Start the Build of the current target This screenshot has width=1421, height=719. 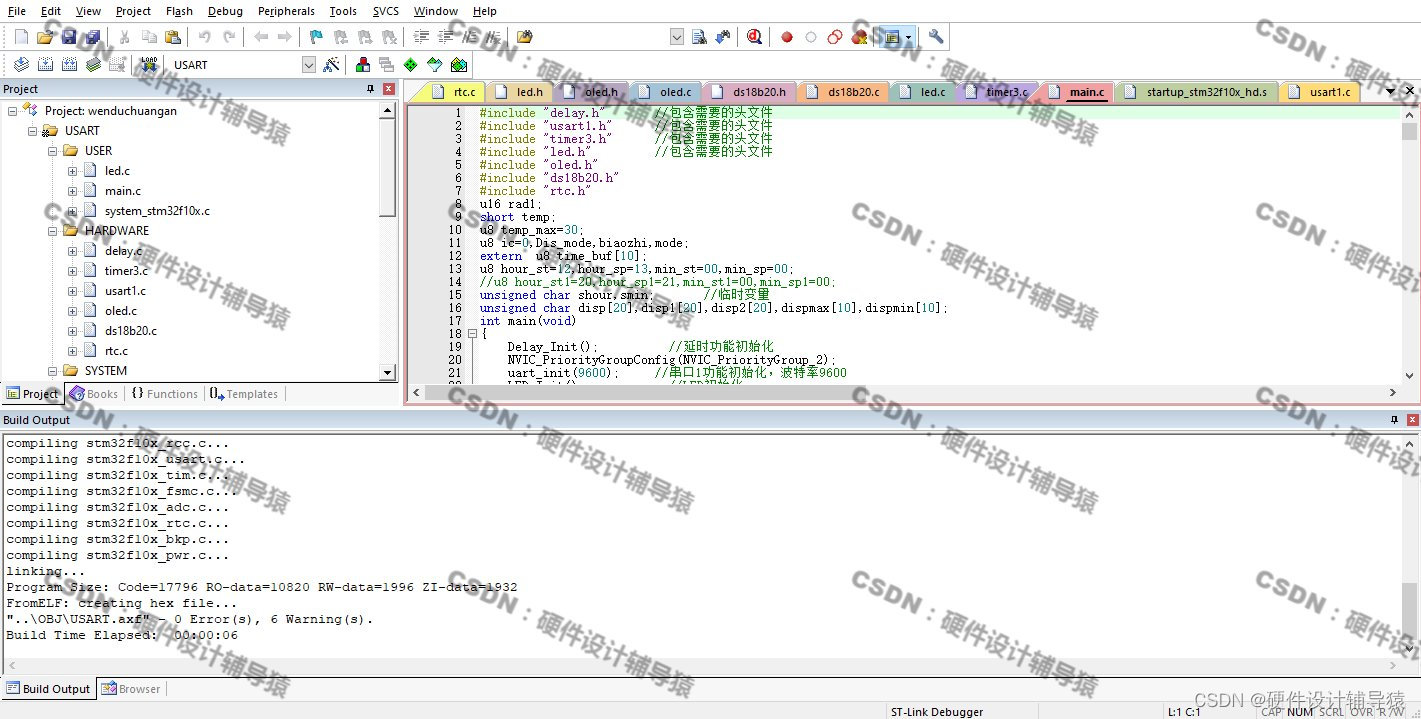[x=44, y=64]
